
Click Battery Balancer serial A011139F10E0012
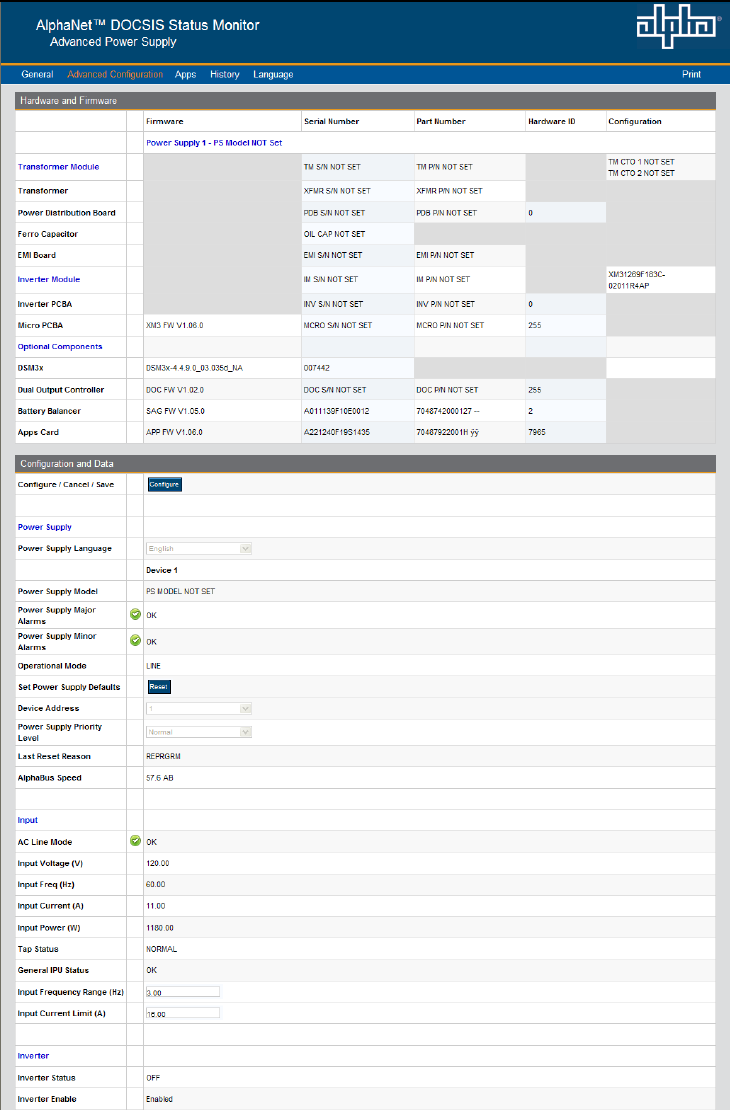336,411
